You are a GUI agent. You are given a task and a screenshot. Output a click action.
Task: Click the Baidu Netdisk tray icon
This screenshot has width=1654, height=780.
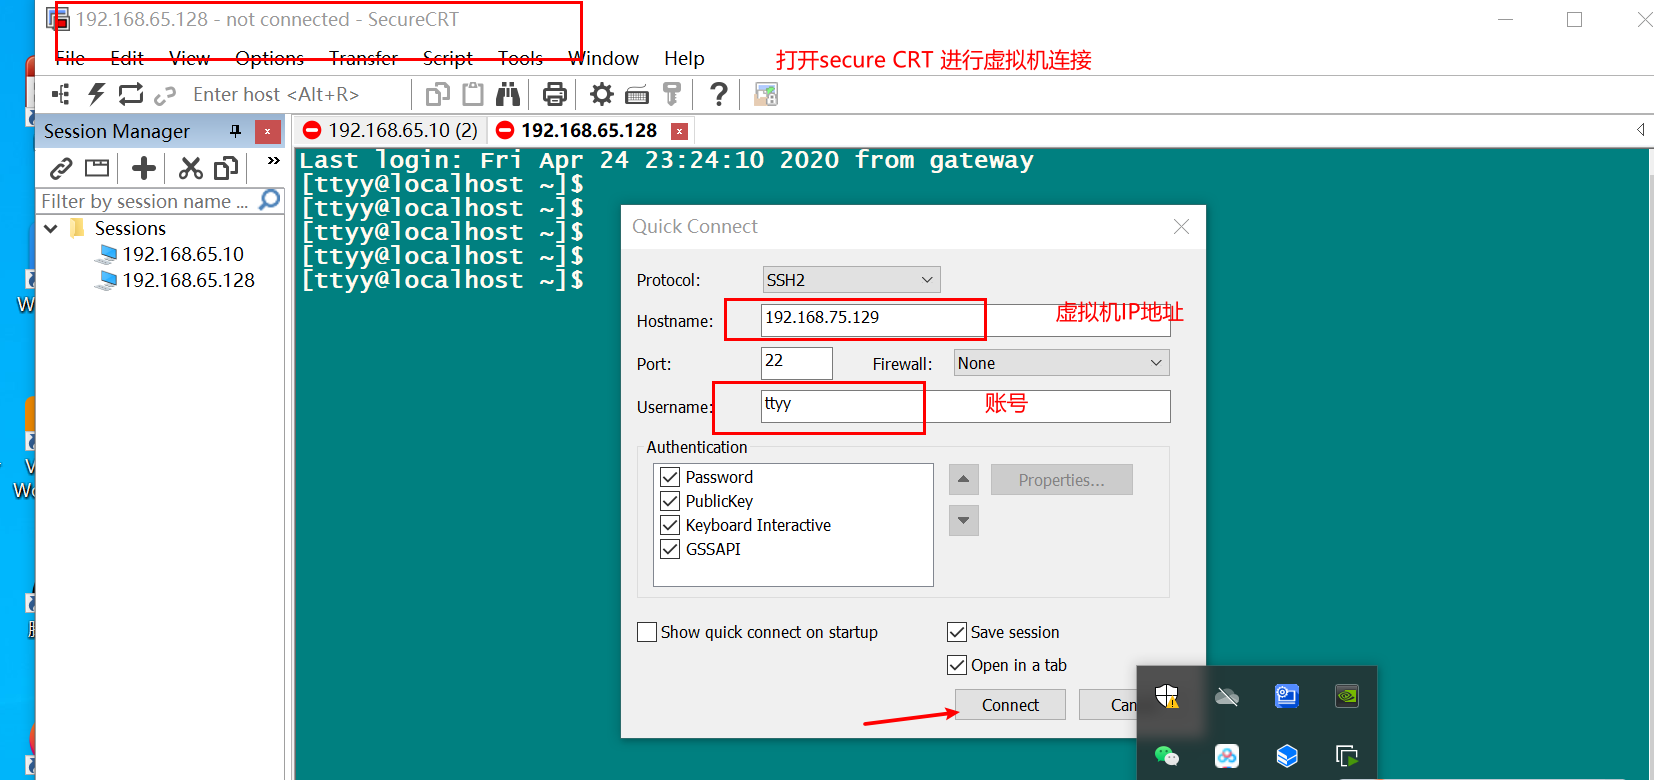click(1227, 756)
